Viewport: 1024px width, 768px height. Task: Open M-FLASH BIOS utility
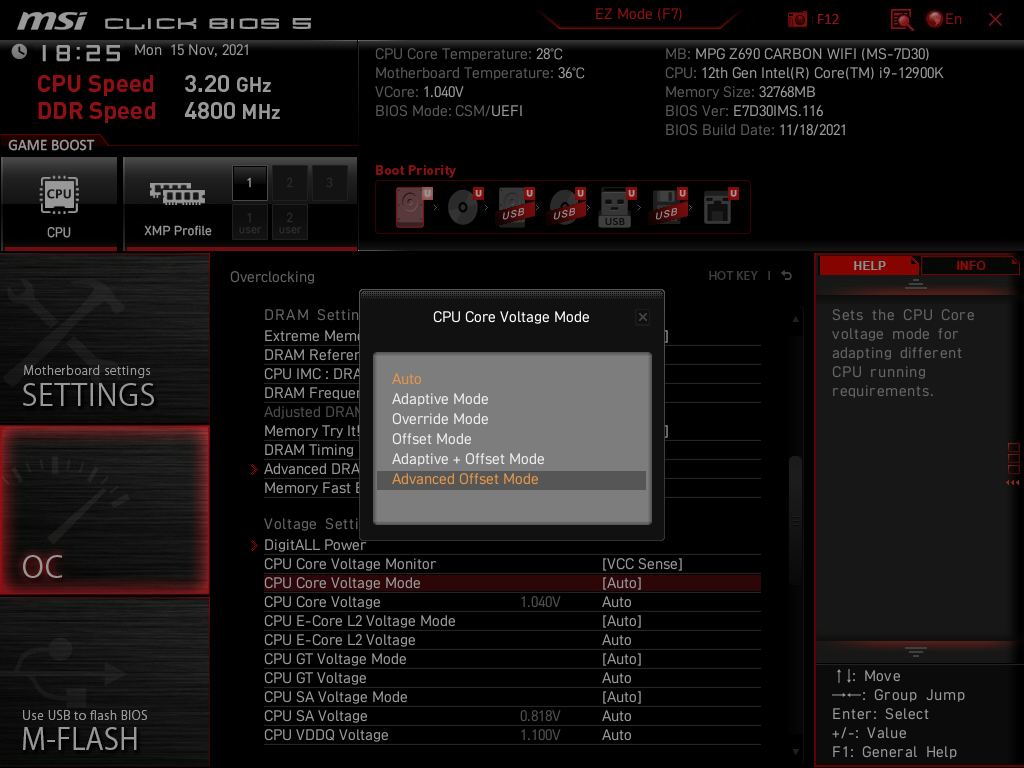point(104,682)
